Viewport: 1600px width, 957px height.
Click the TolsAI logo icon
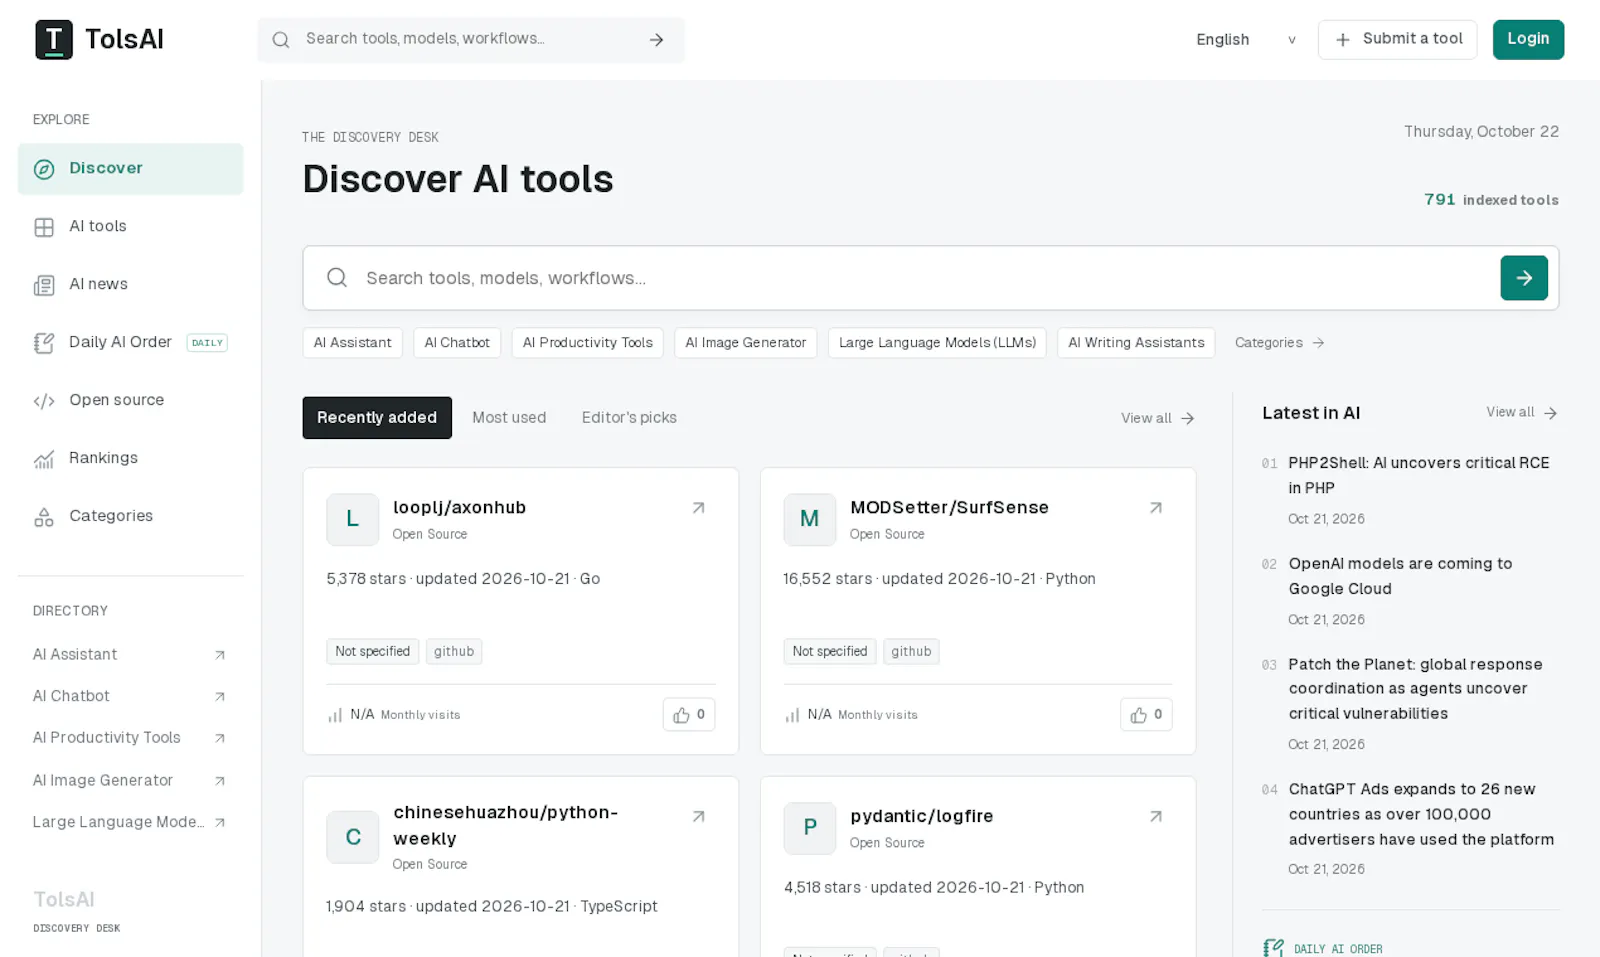tap(54, 40)
